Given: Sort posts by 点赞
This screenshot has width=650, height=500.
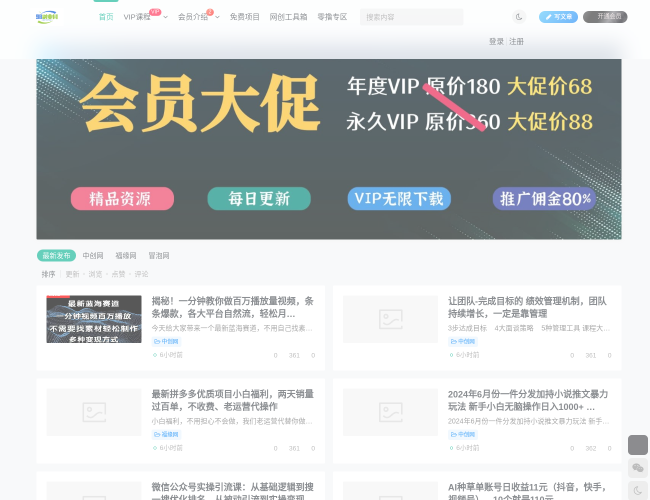Looking at the screenshot, I should (x=118, y=274).
